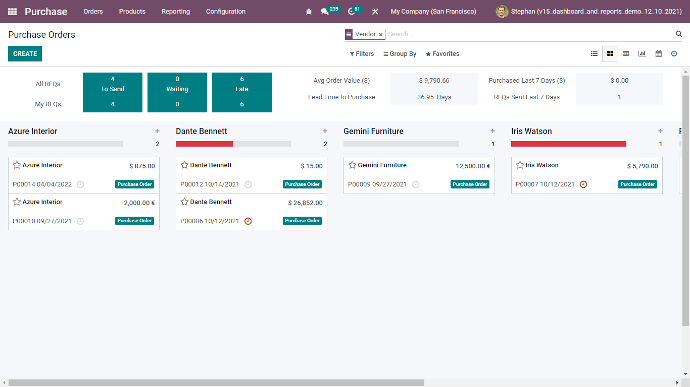Open Gemini Furniture order P00009 card

419,175
